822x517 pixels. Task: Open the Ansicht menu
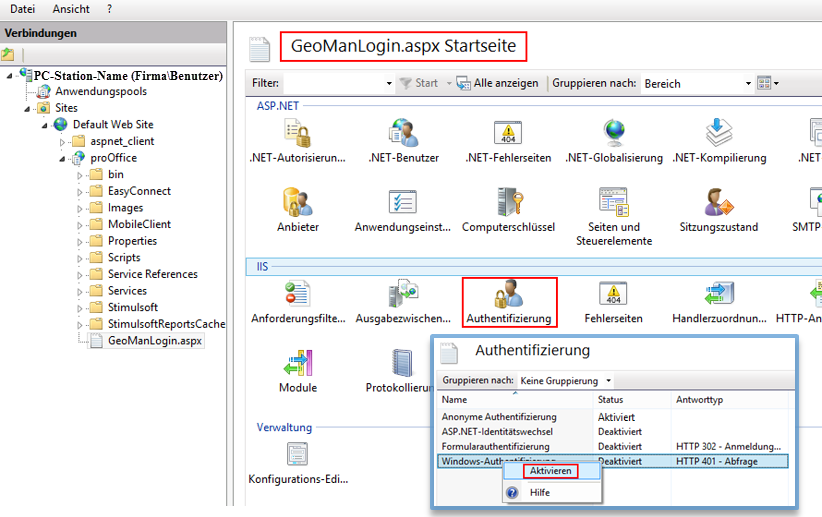click(x=71, y=9)
